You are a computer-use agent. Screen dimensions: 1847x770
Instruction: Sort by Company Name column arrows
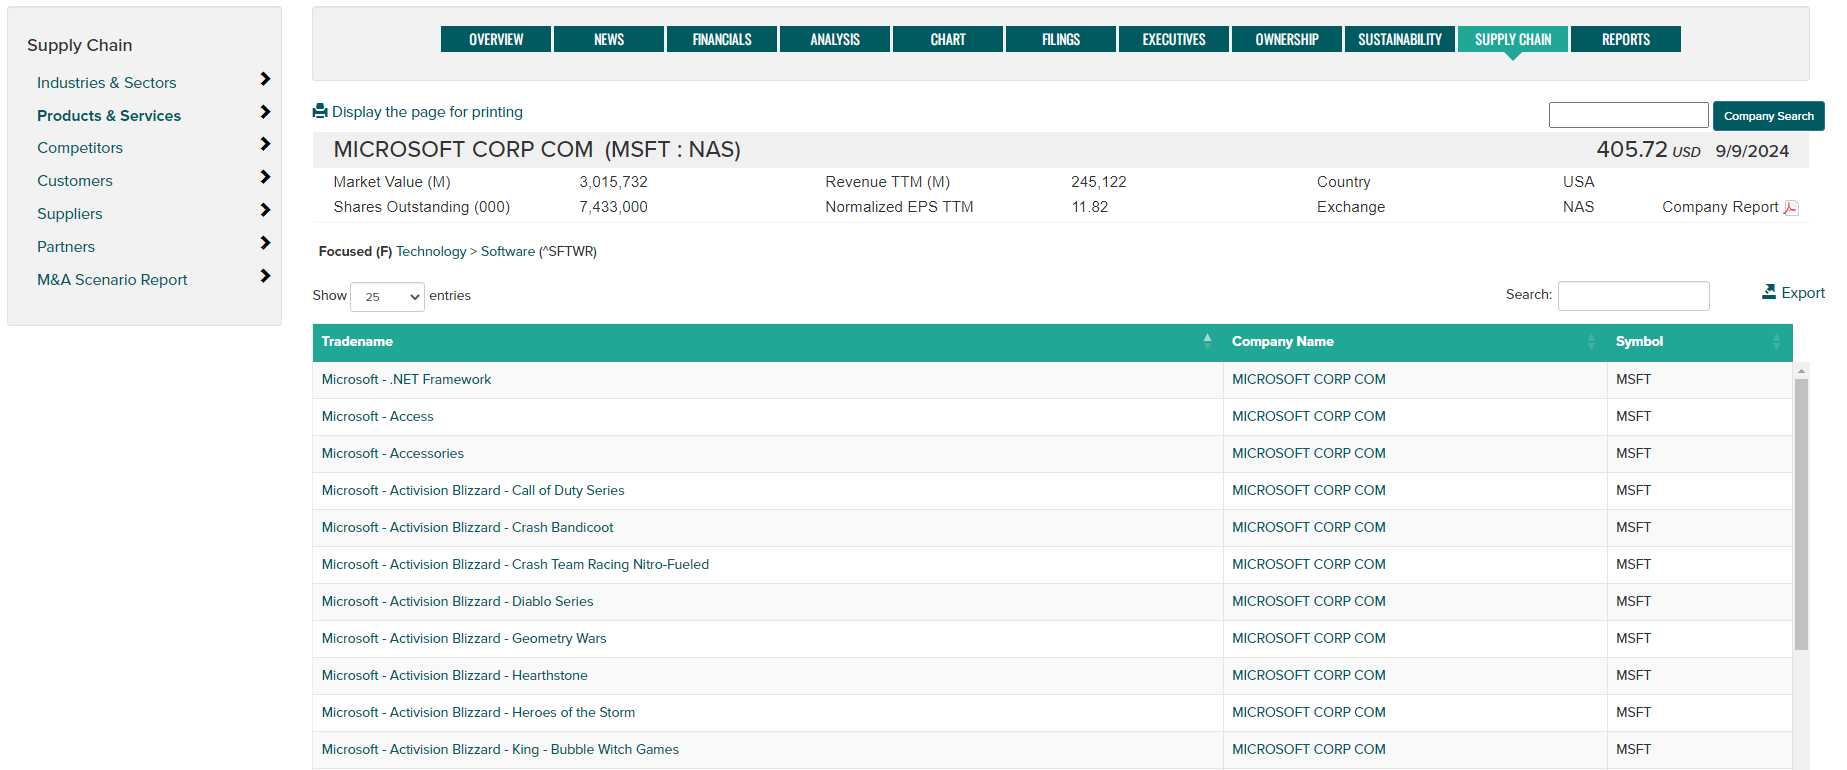(1591, 342)
